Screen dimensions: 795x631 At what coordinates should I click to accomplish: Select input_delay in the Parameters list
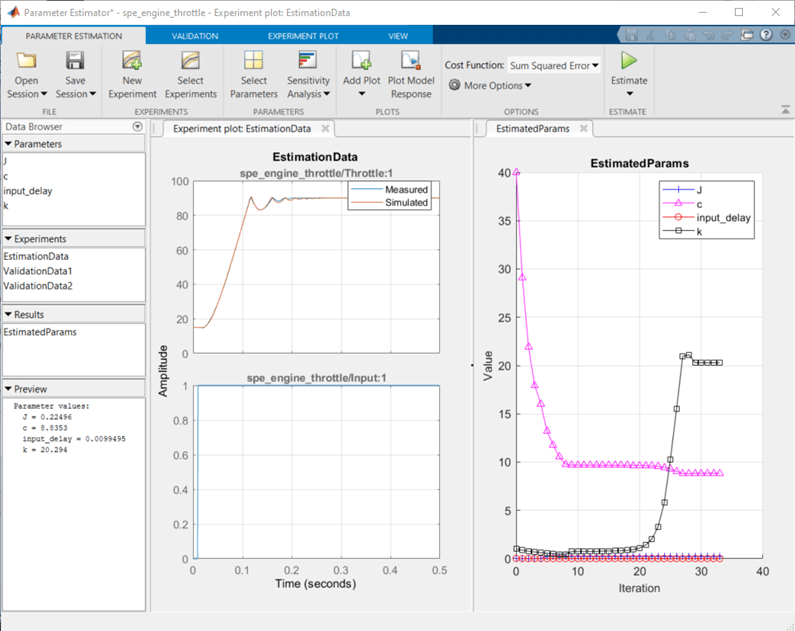click(x=74, y=191)
